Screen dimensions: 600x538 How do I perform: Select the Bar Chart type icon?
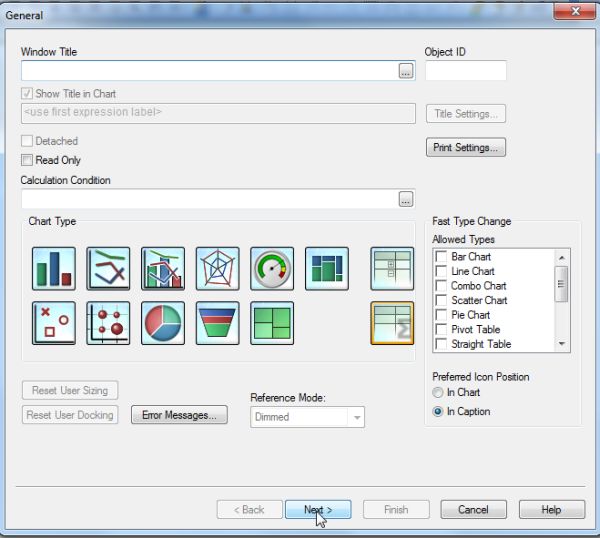pos(54,269)
